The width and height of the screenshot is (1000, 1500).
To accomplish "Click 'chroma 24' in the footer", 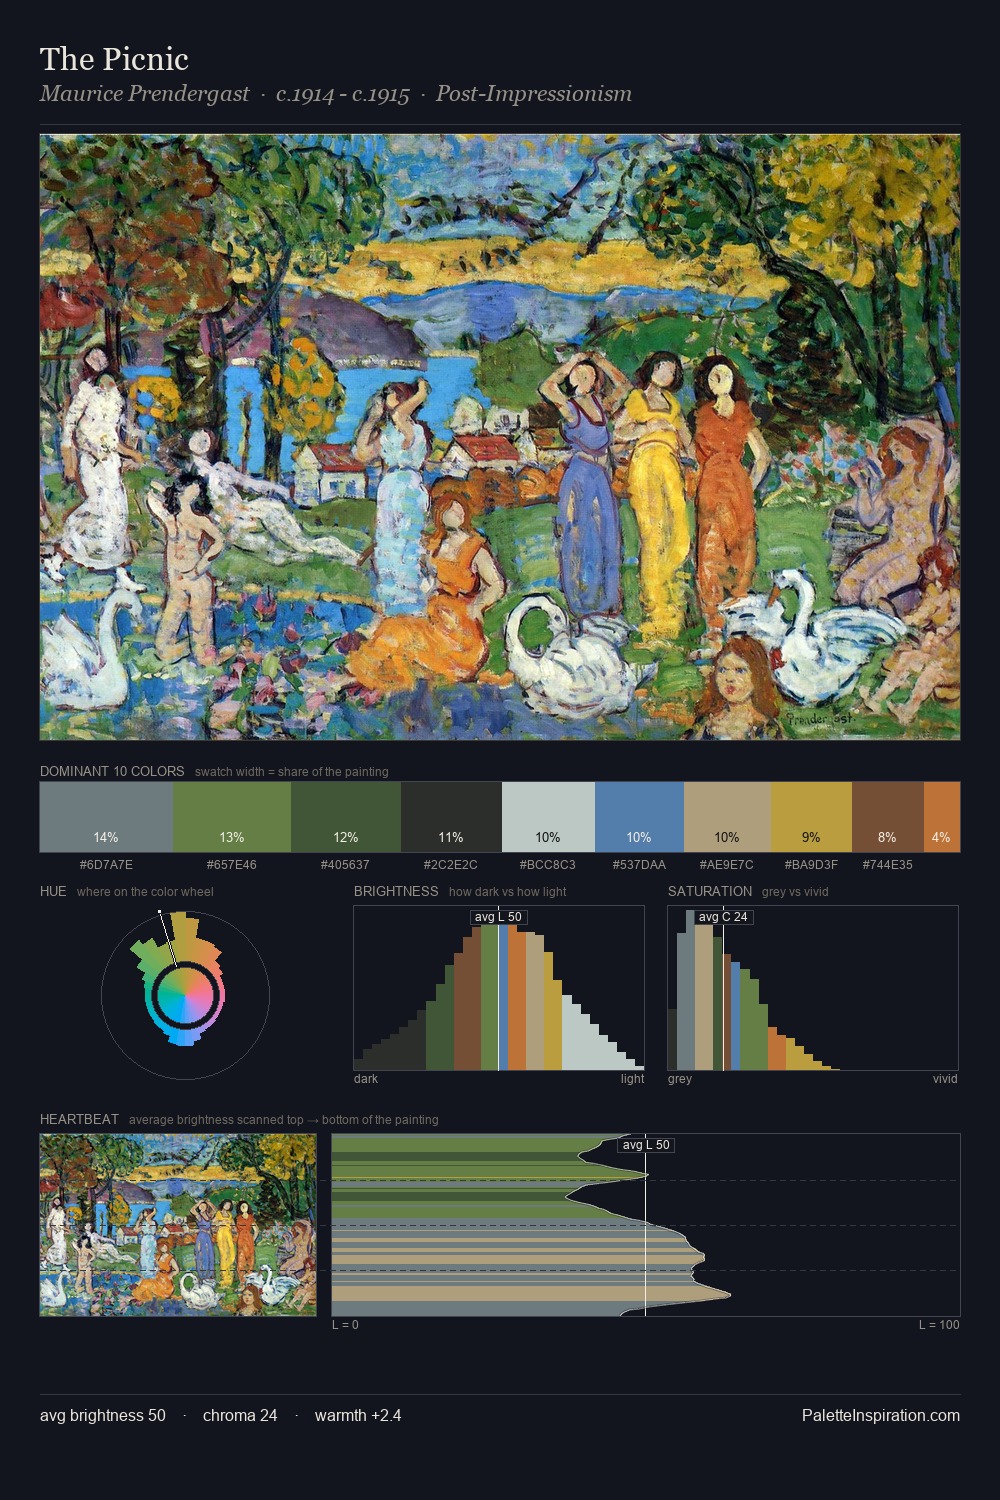I will (x=240, y=1415).
